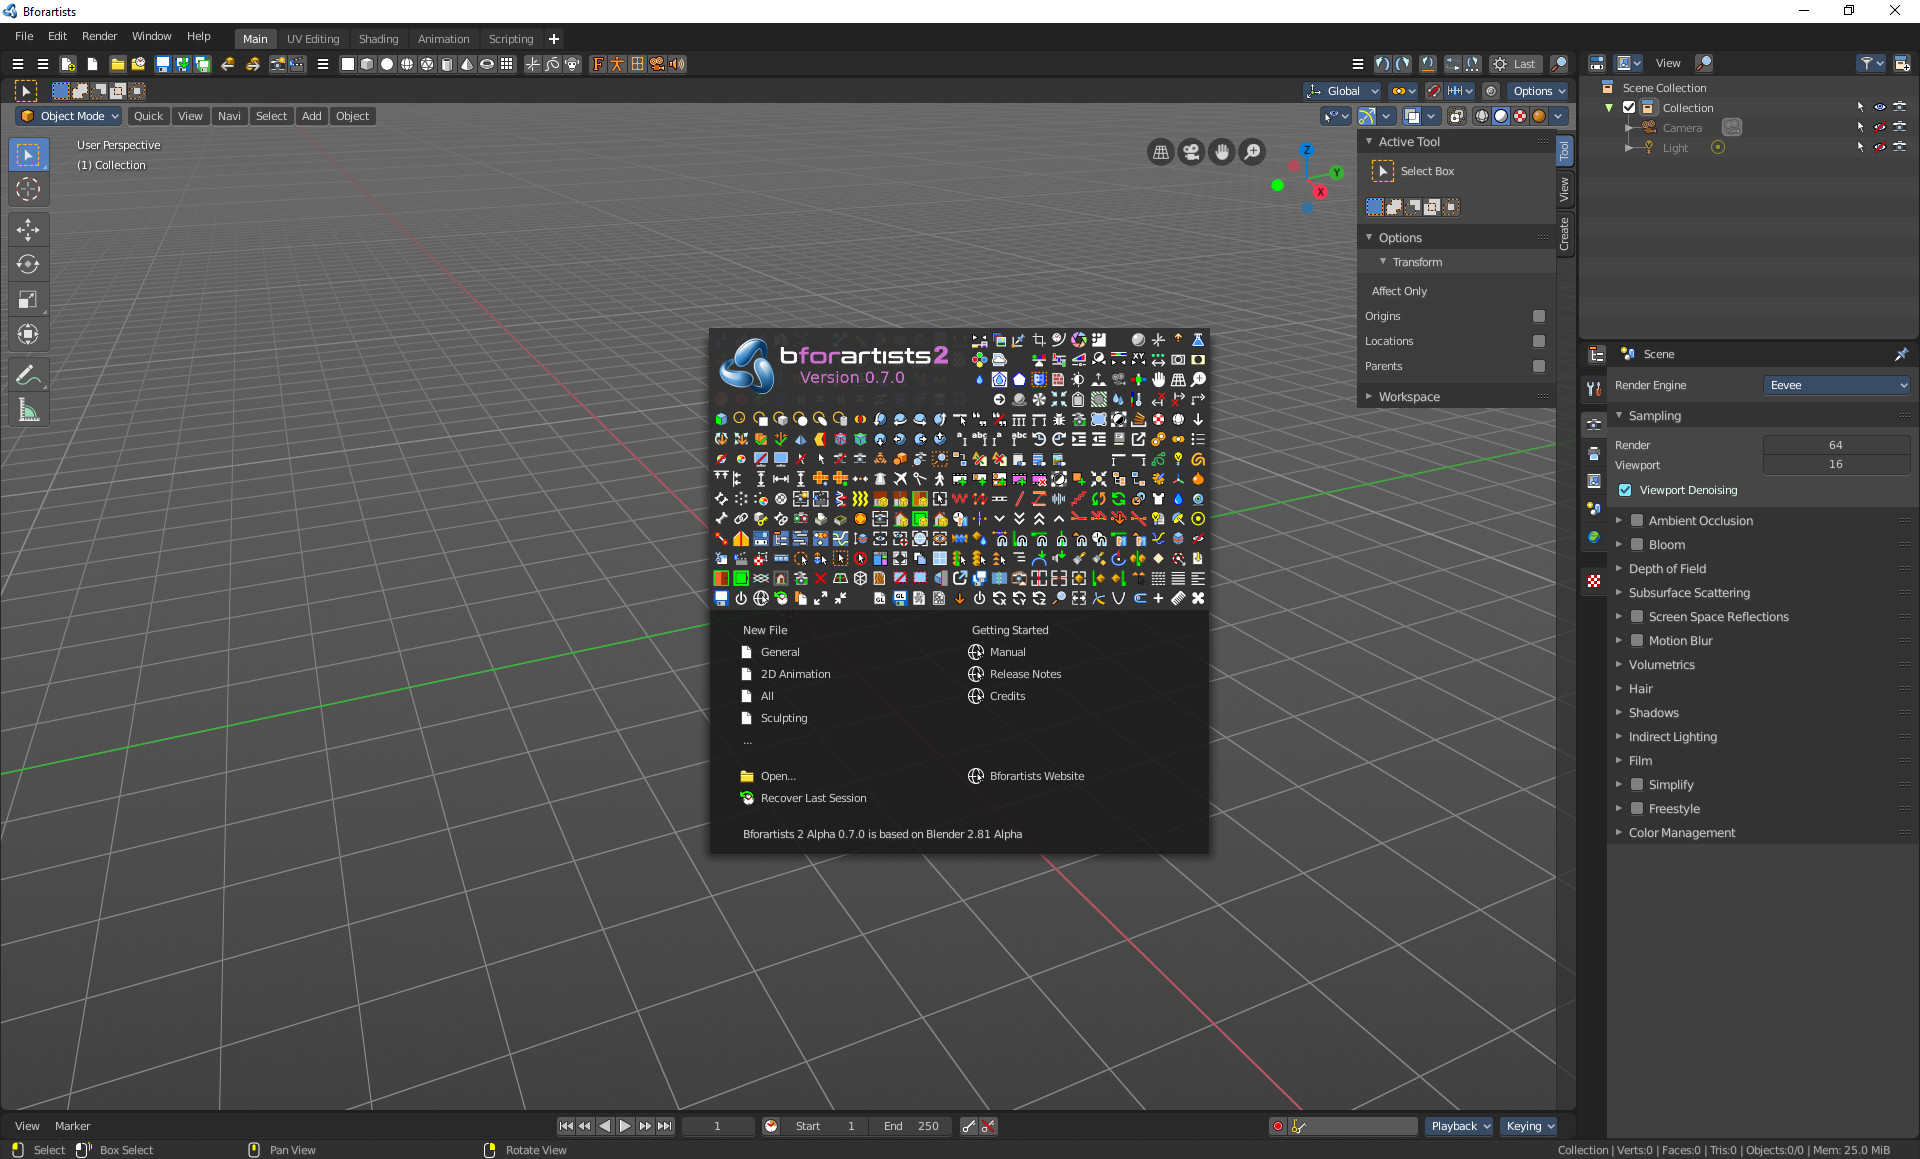This screenshot has width=1920, height=1159.
Task: Select the Scale tool in left toolbar
Action: (28, 300)
